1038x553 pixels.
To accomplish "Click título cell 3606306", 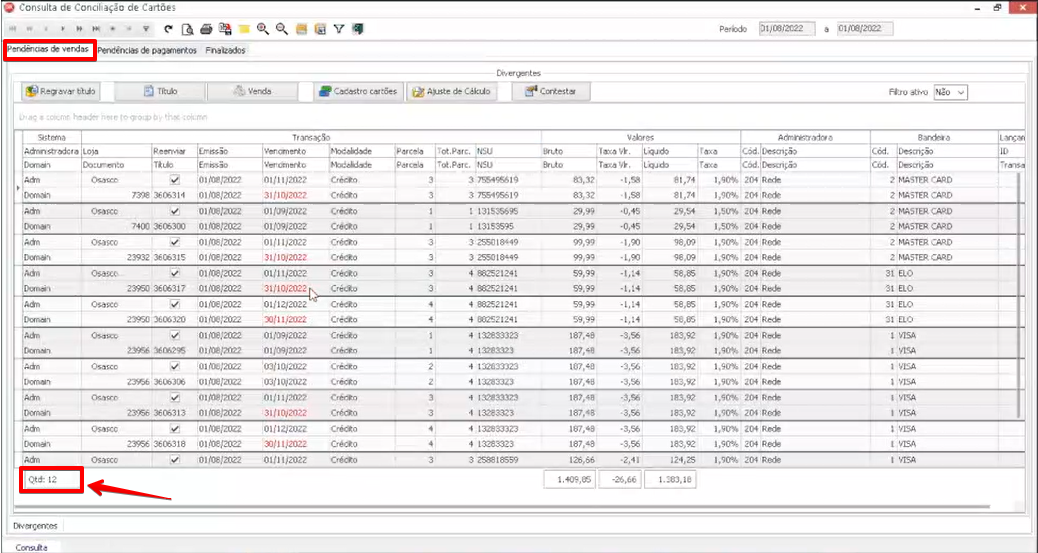I will (x=175, y=382).
